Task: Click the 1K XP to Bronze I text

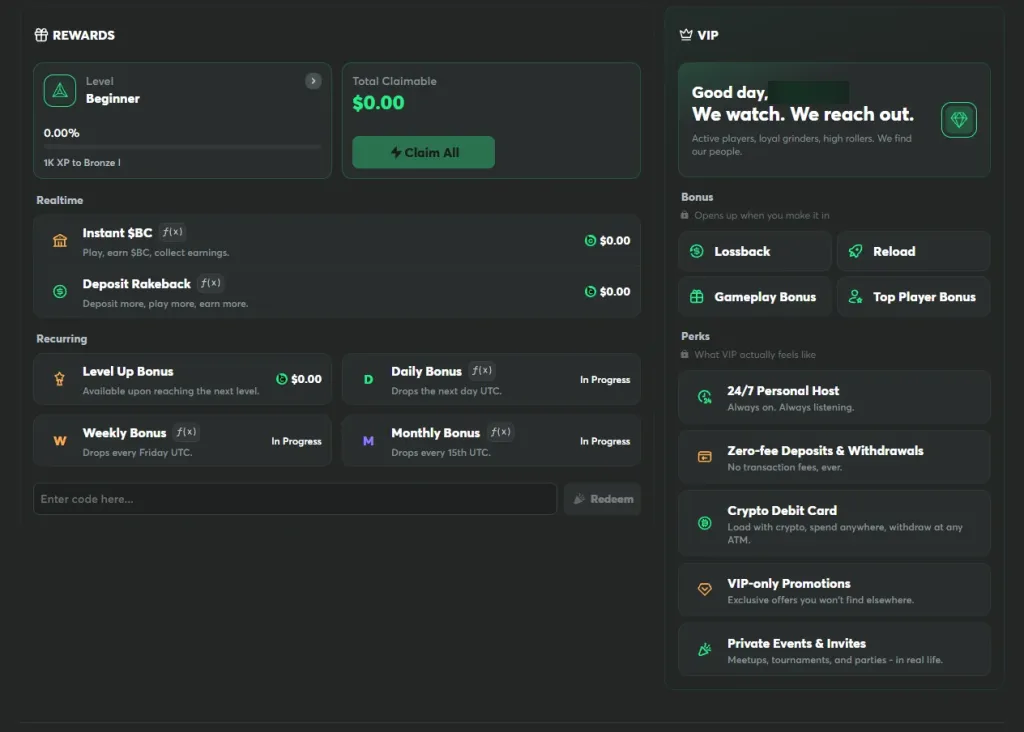Action: tap(82, 163)
